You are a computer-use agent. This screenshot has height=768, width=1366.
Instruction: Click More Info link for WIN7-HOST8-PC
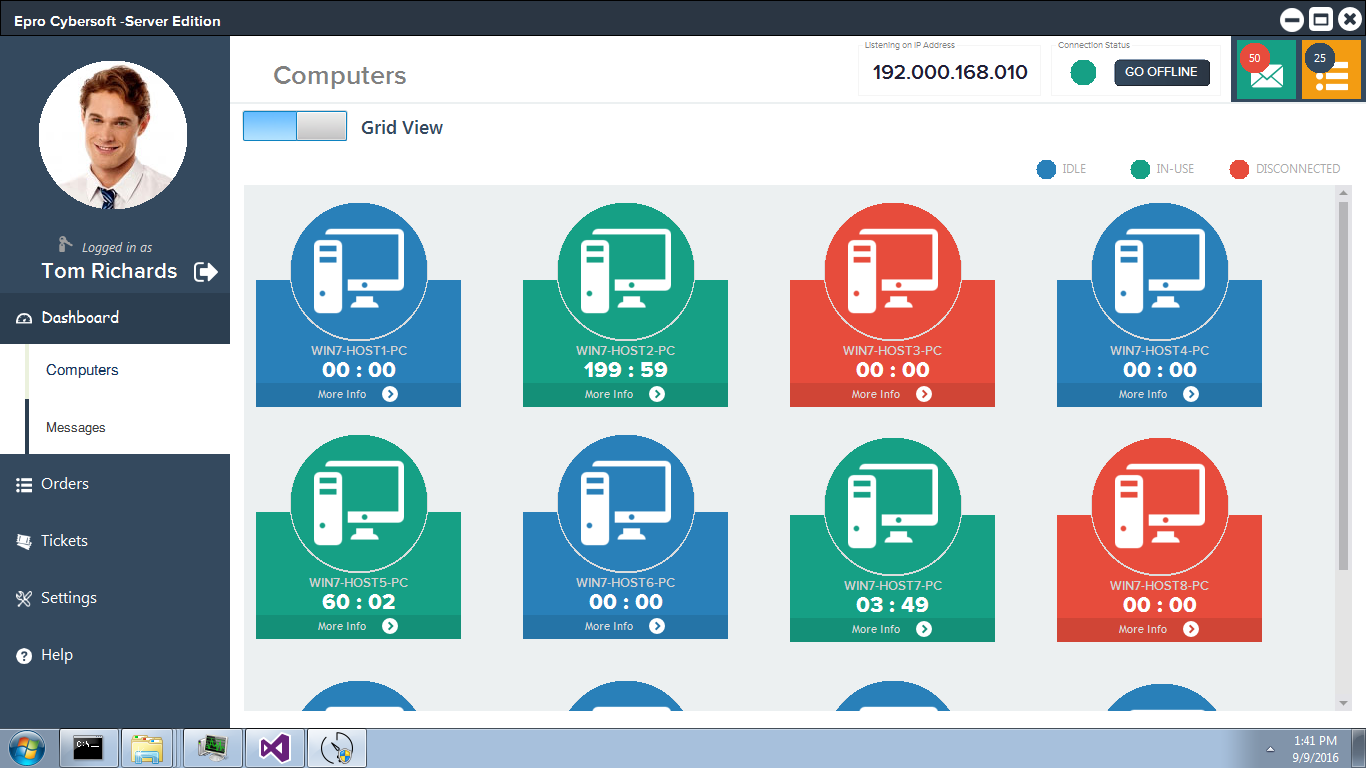coord(1143,629)
